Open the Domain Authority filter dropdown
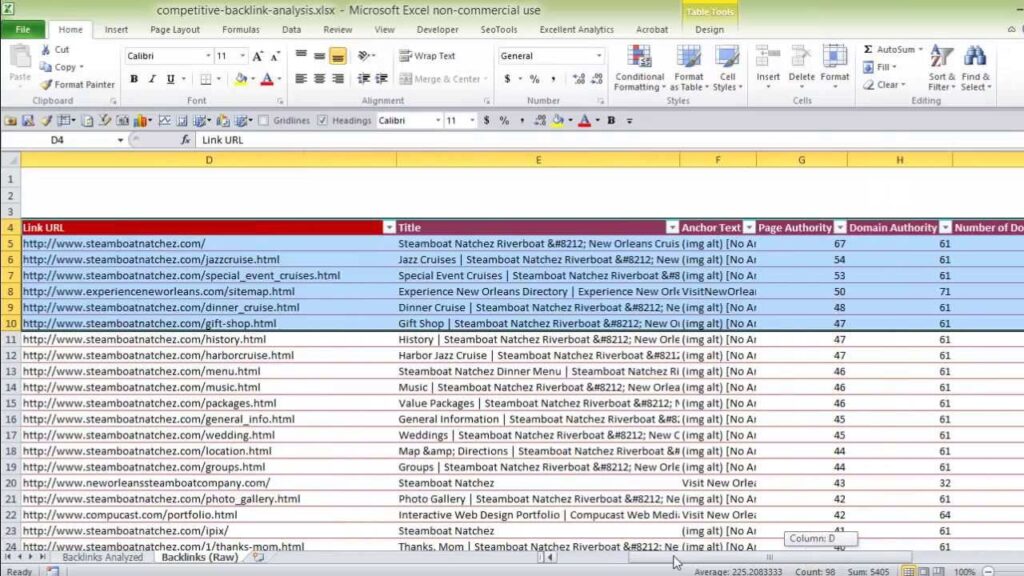This screenshot has height=576, width=1024. tap(946, 227)
